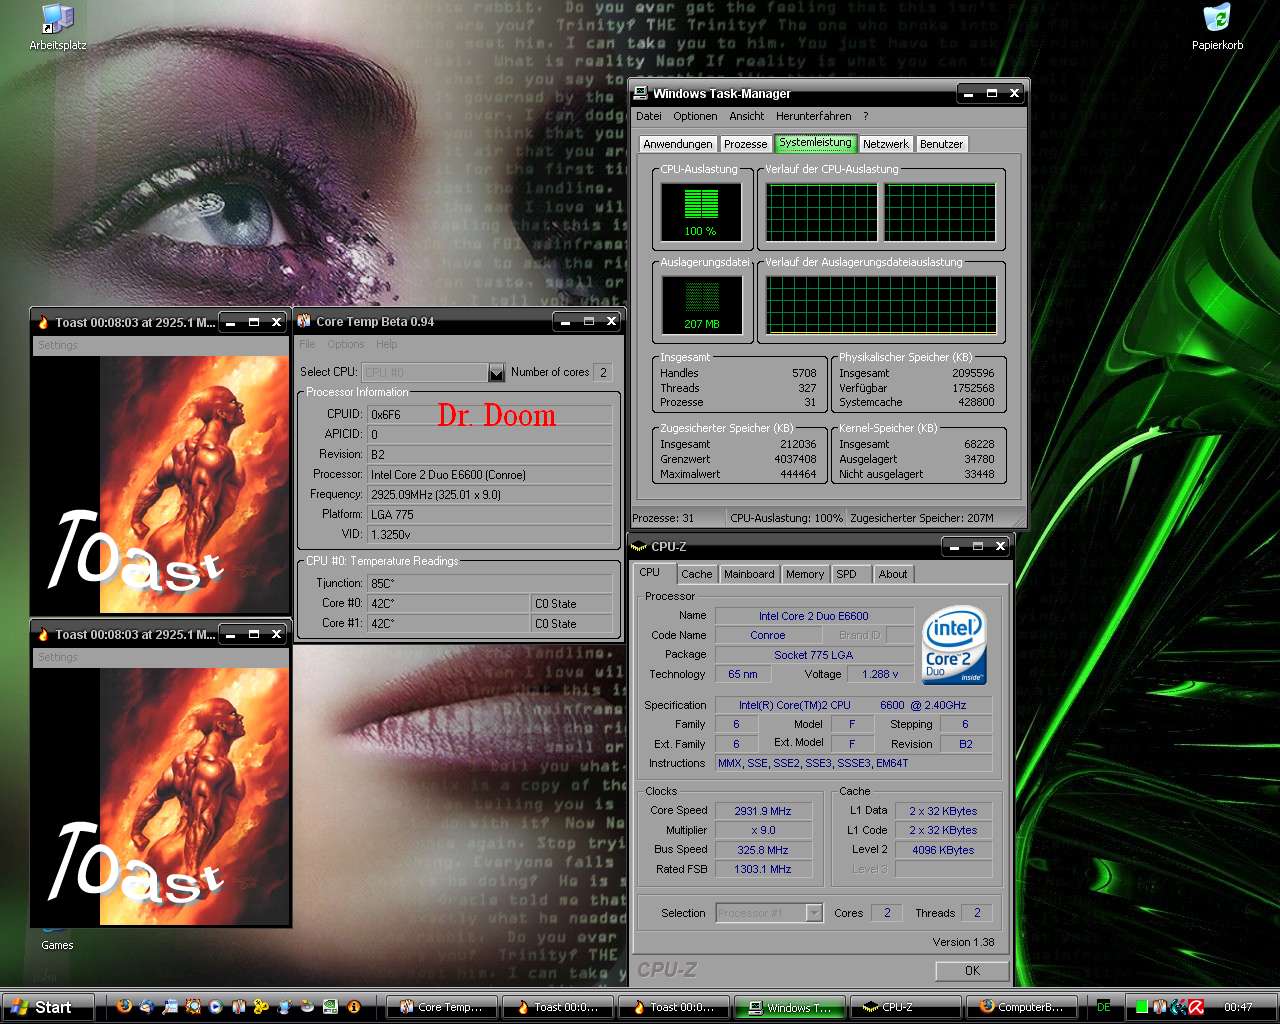Click the Code Name Conroe field in CPU-Z
Viewport: 1280px width, 1024px height.
pyautogui.click(x=767, y=635)
